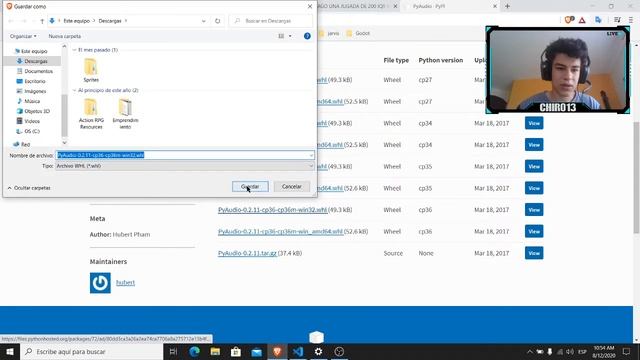Viewport: 640px width, 360px height.
Task: Open the Mail app from taskbar
Action: coord(256,351)
